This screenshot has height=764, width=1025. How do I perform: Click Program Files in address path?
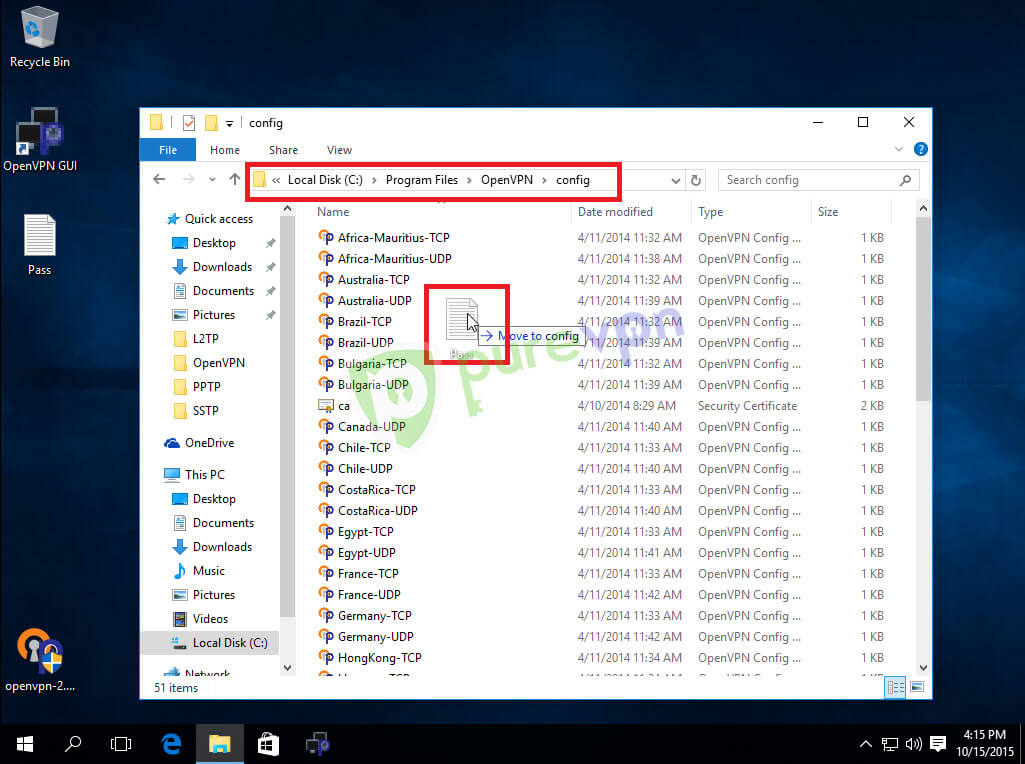(422, 180)
